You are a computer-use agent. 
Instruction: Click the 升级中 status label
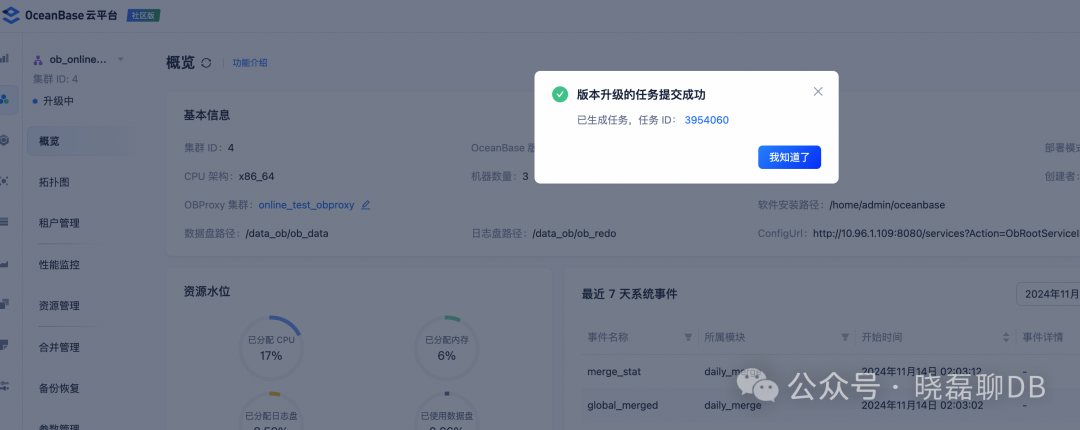(x=58, y=101)
